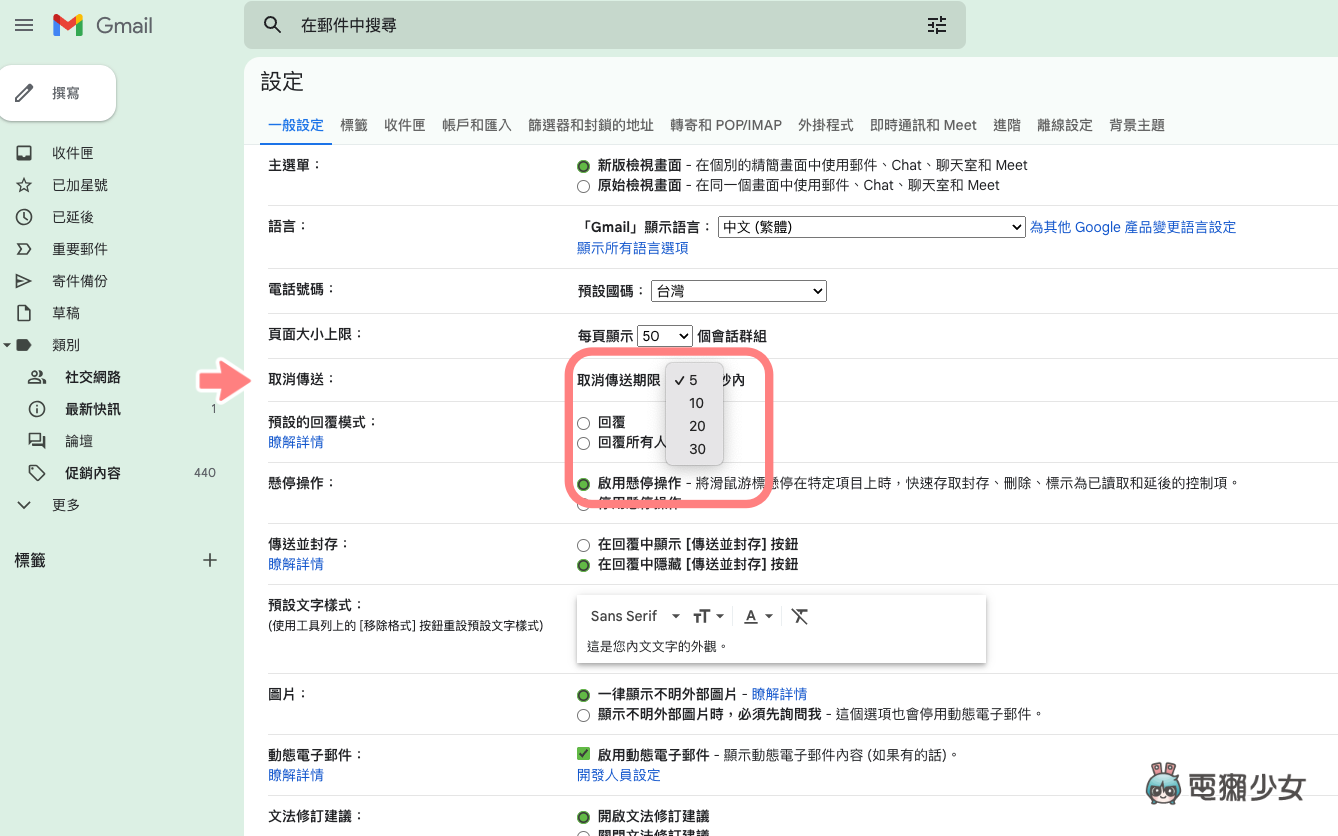Viewport: 1338px width, 836px height.
Task: Open 社交網路 social category
Action: [x=92, y=377]
